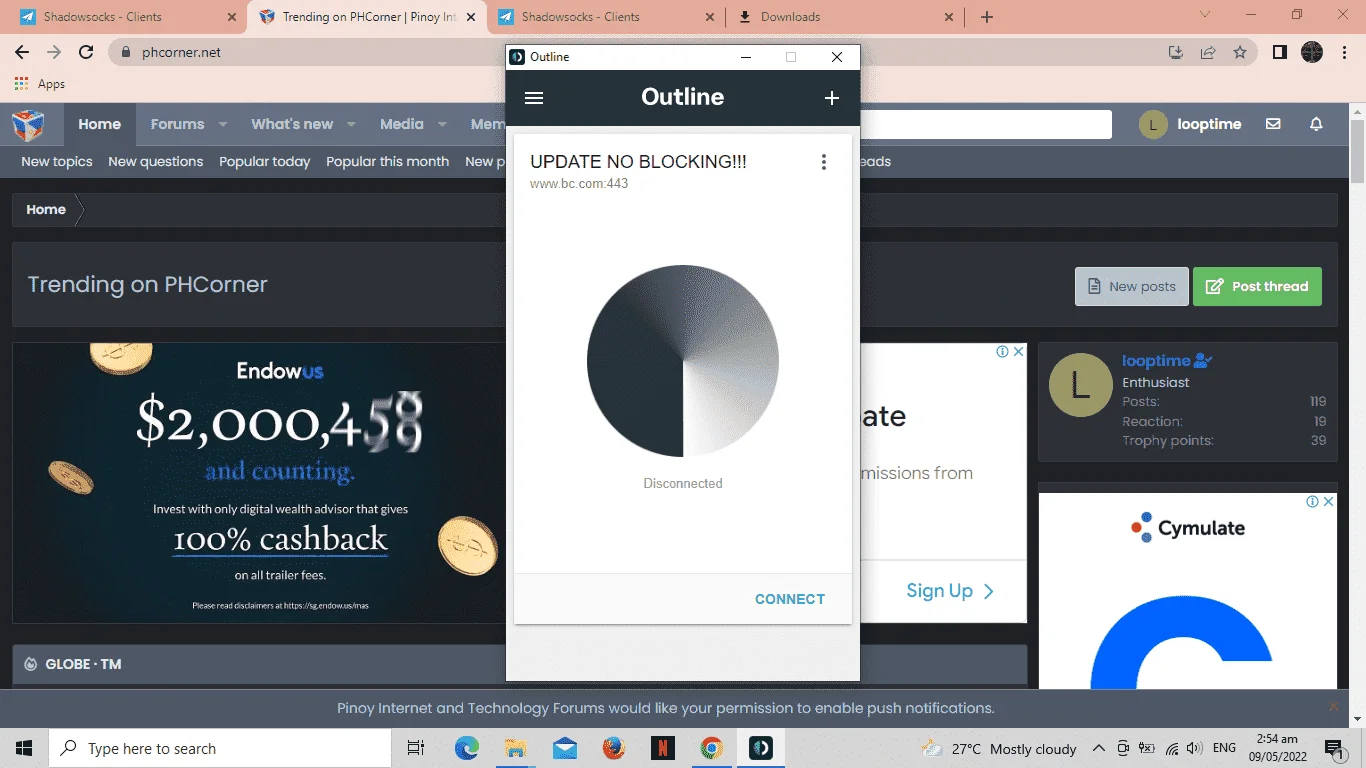Click the Endowus advertisement banner
Image resolution: width=1366 pixels, height=768 pixels.
(x=259, y=483)
